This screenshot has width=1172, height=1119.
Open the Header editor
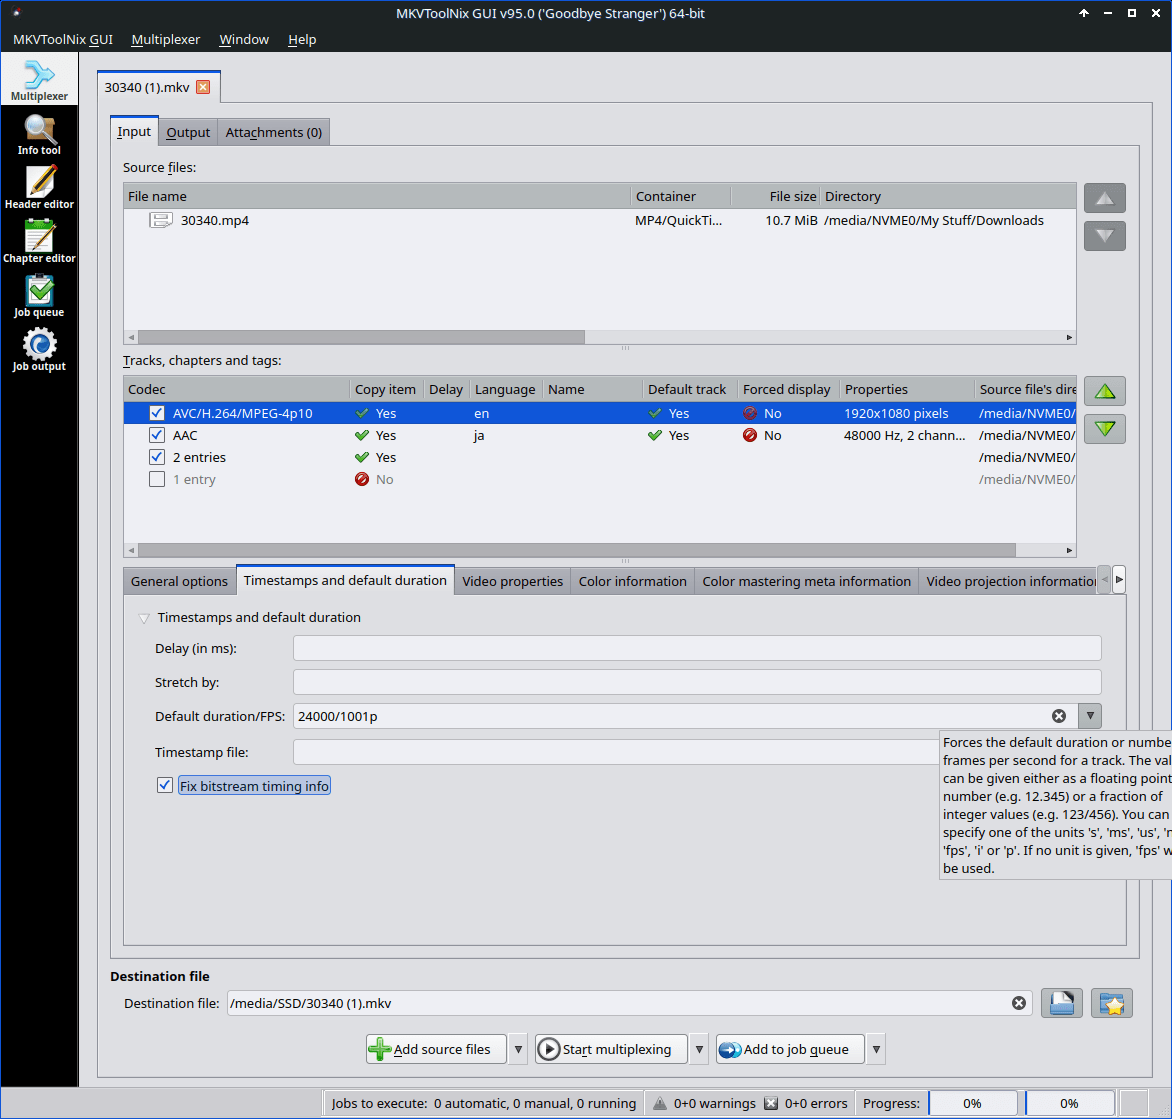tap(40, 189)
